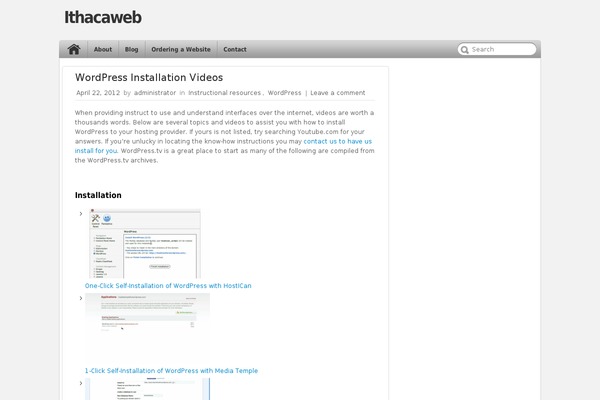The height and width of the screenshot is (400, 600).
Task: Click the Installation section heading
Action: 98,195
